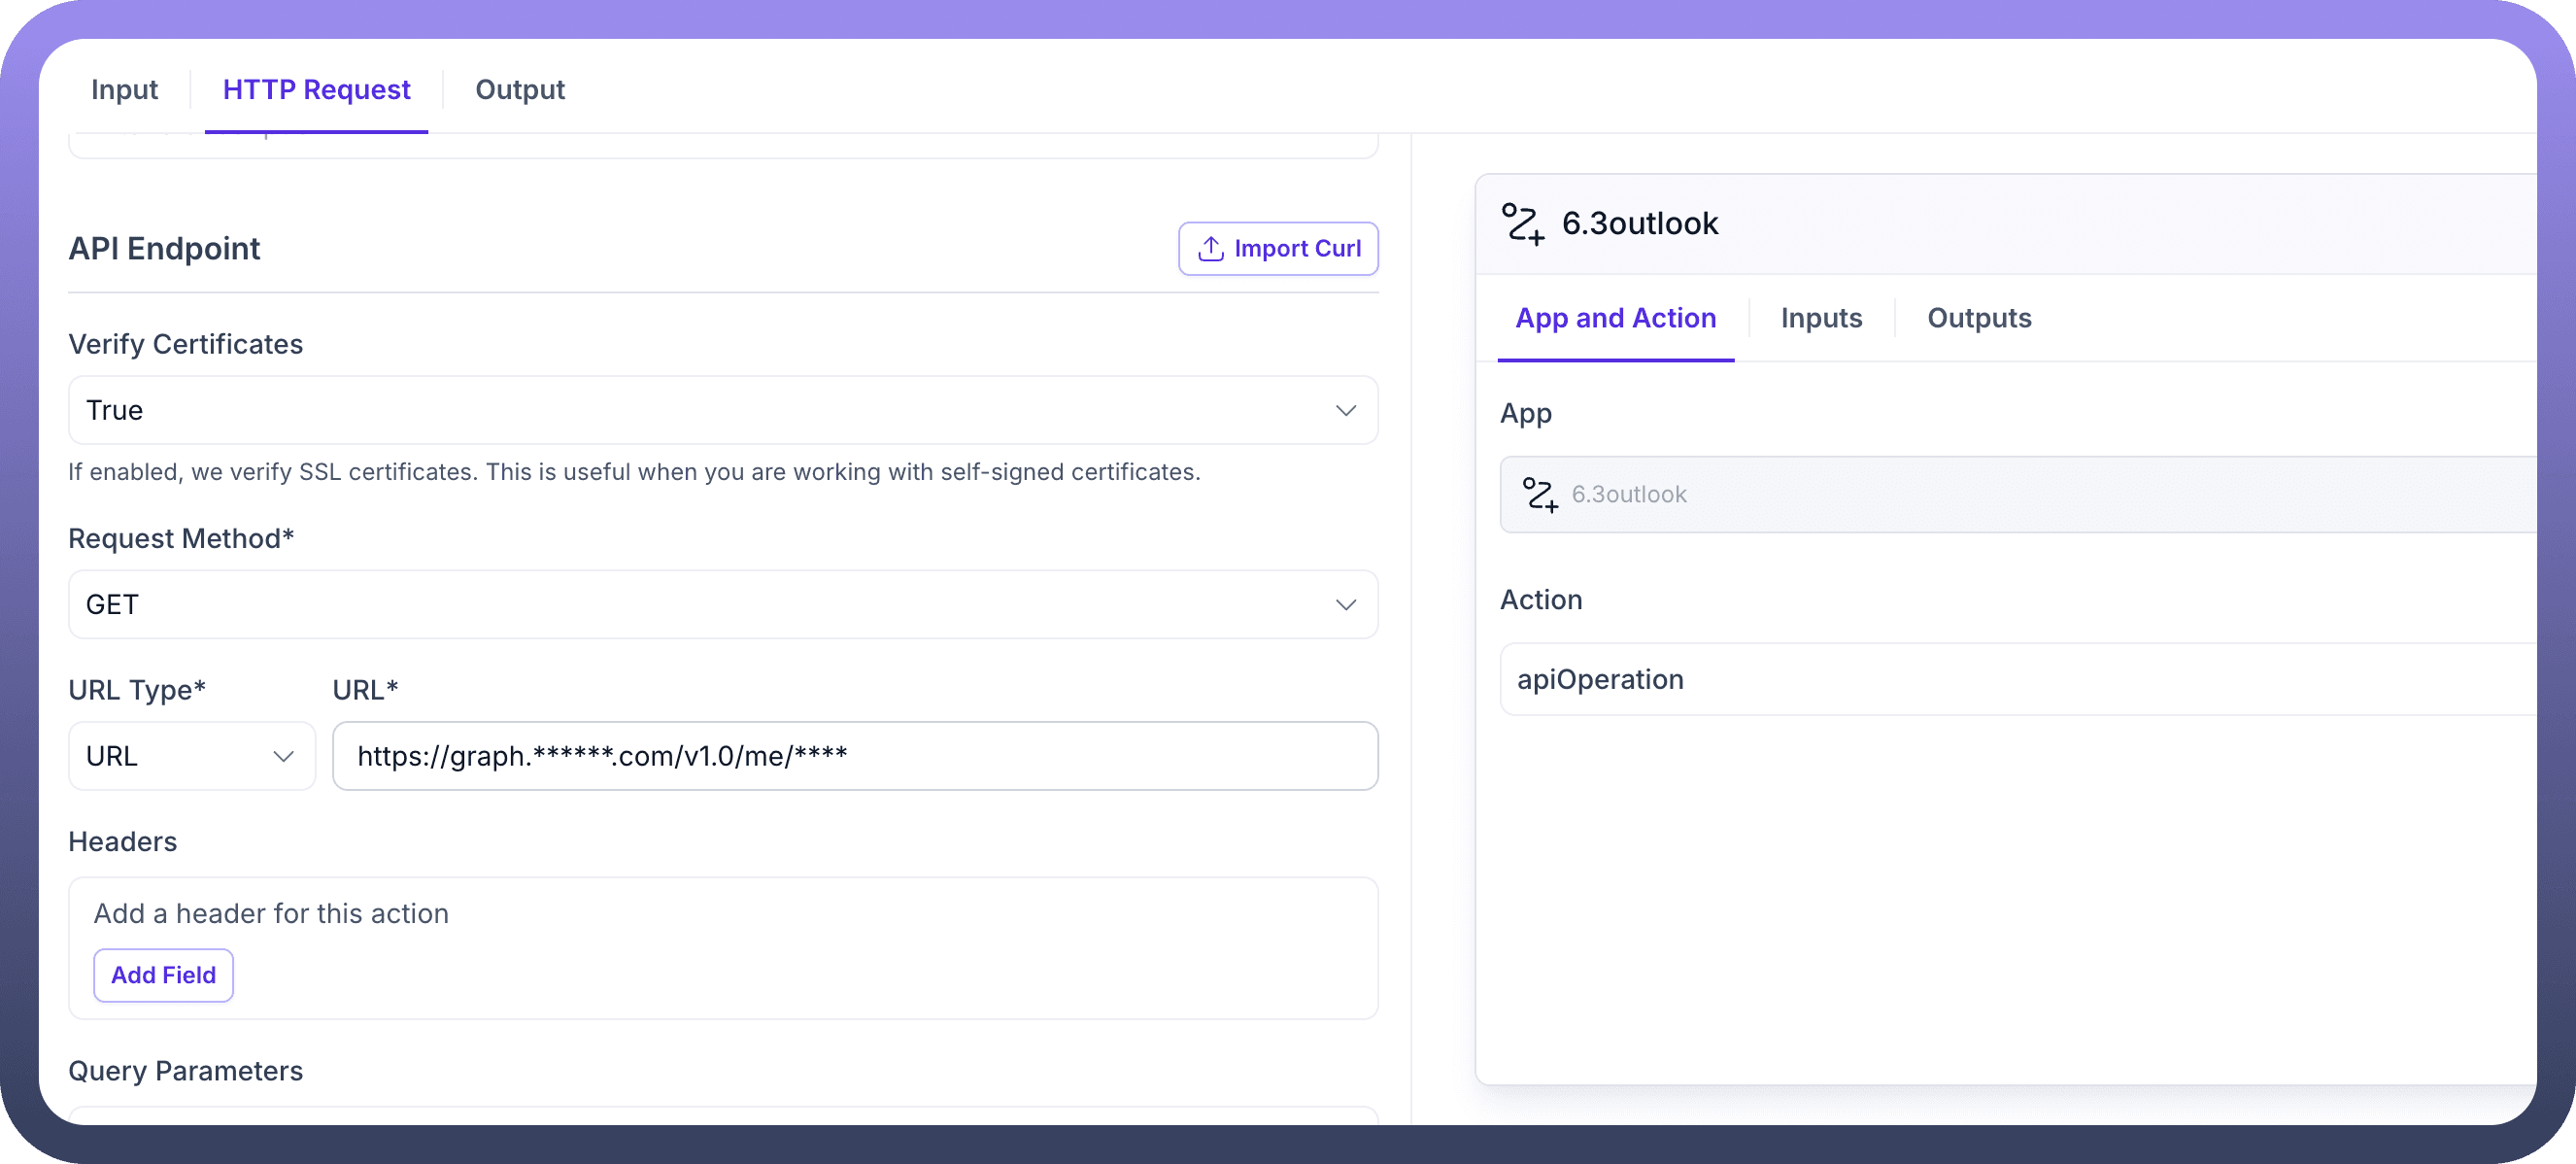
Task: Open the App and Action tab
Action: [x=1615, y=318]
